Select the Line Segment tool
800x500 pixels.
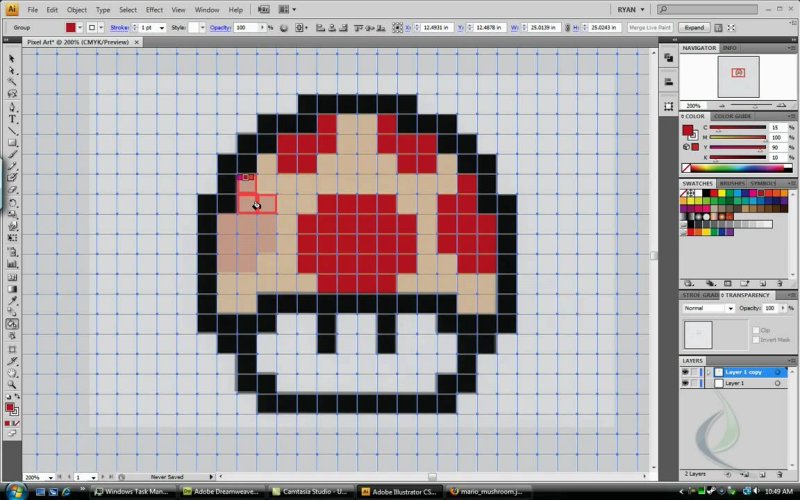tap(12, 131)
